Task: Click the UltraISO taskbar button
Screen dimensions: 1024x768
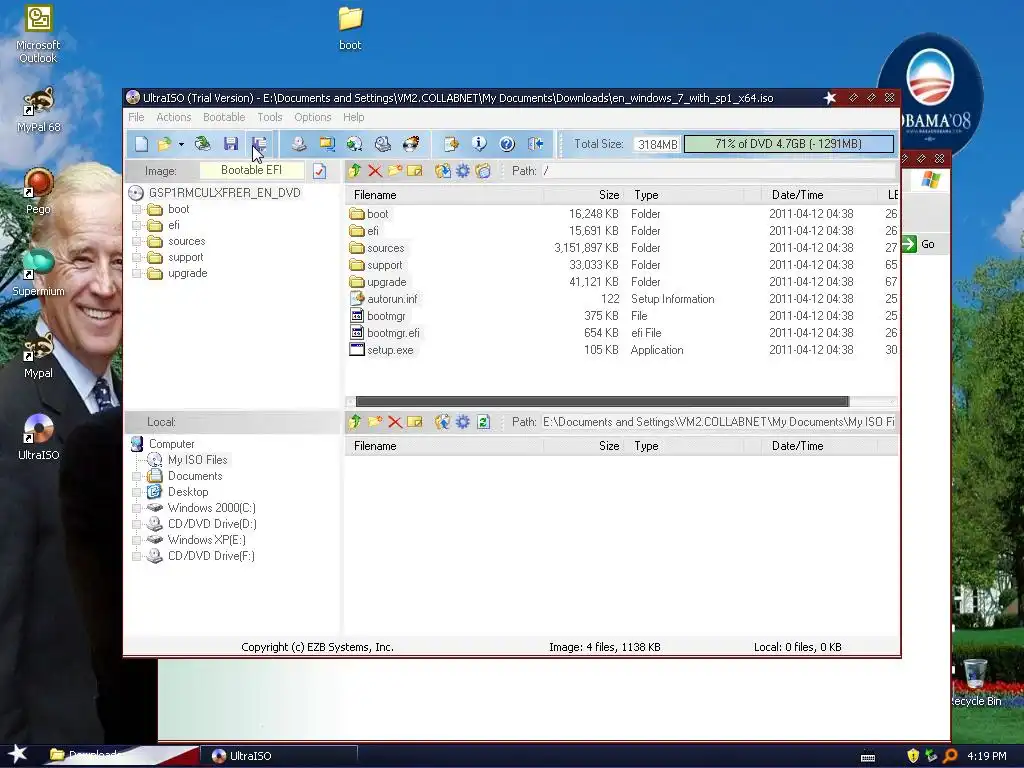Action: (279, 756)
